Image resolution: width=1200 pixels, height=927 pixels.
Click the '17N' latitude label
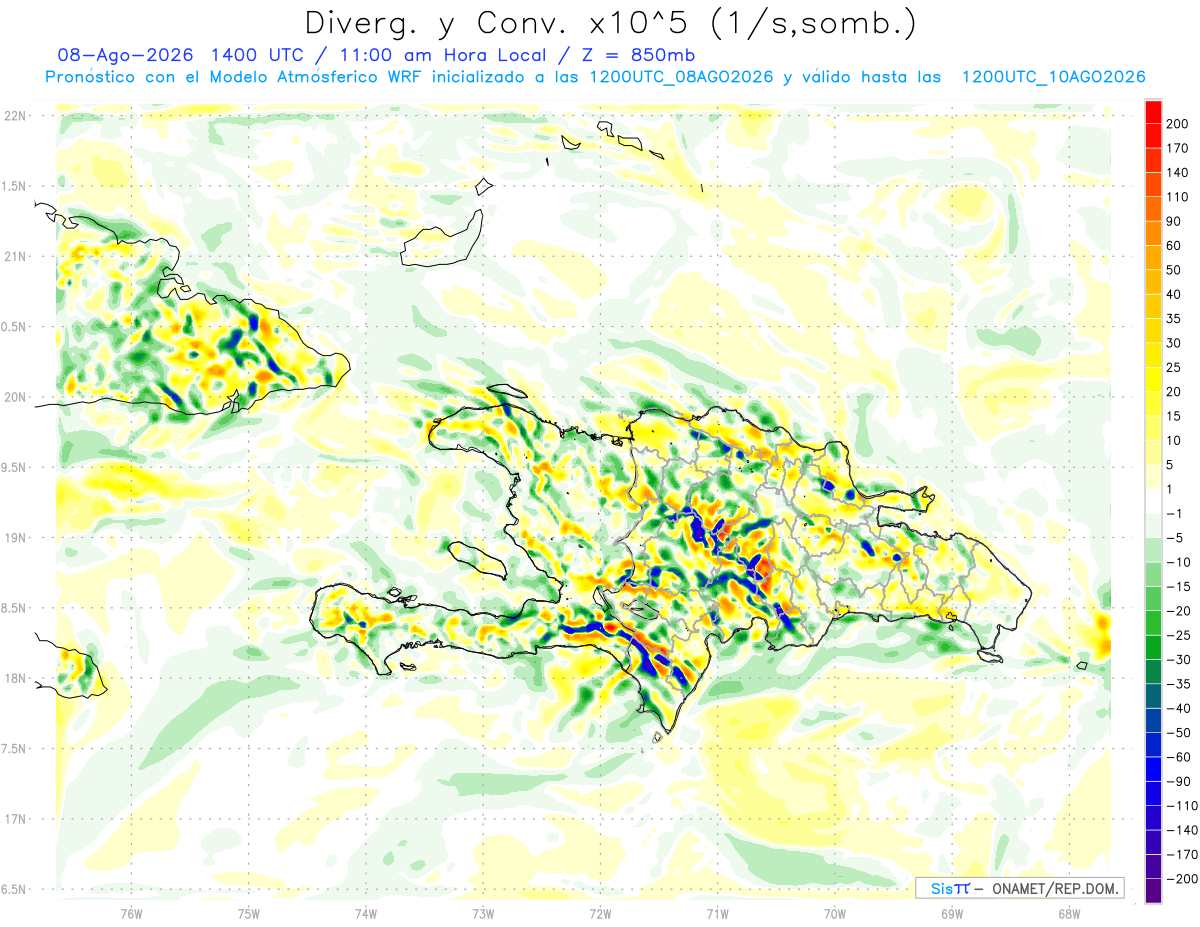(x=14, y=819)
